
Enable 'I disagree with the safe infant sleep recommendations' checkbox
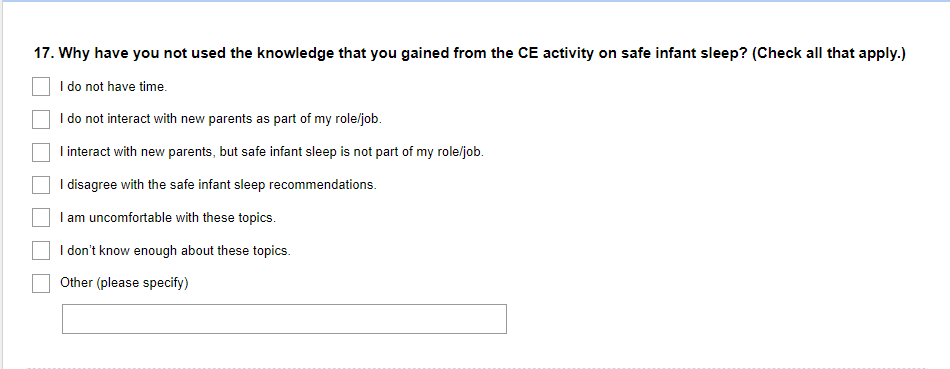41,185
